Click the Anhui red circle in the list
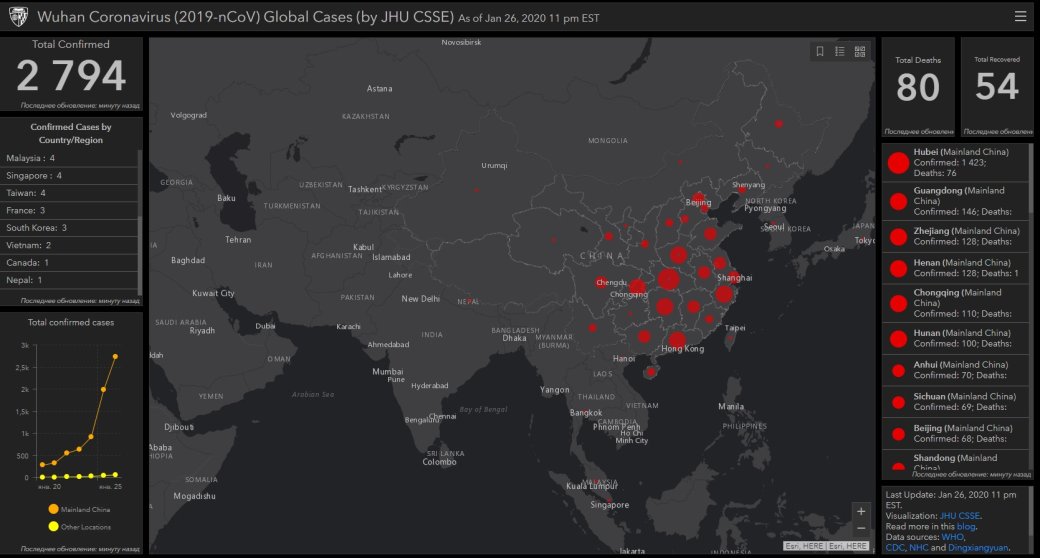The width and height of the screenshot is (1040, 558). (898, 371)
